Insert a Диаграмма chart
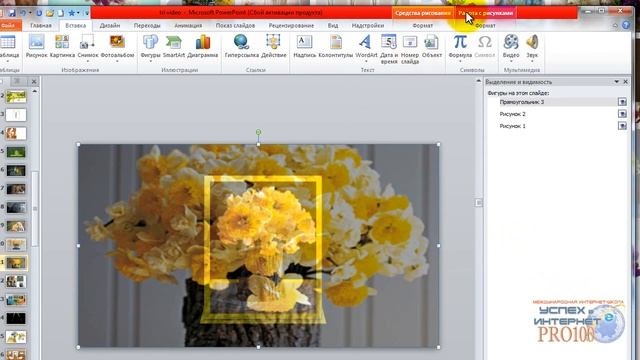Image resolution: width=640 pixels, height=360 pixels. click(202, 46)
